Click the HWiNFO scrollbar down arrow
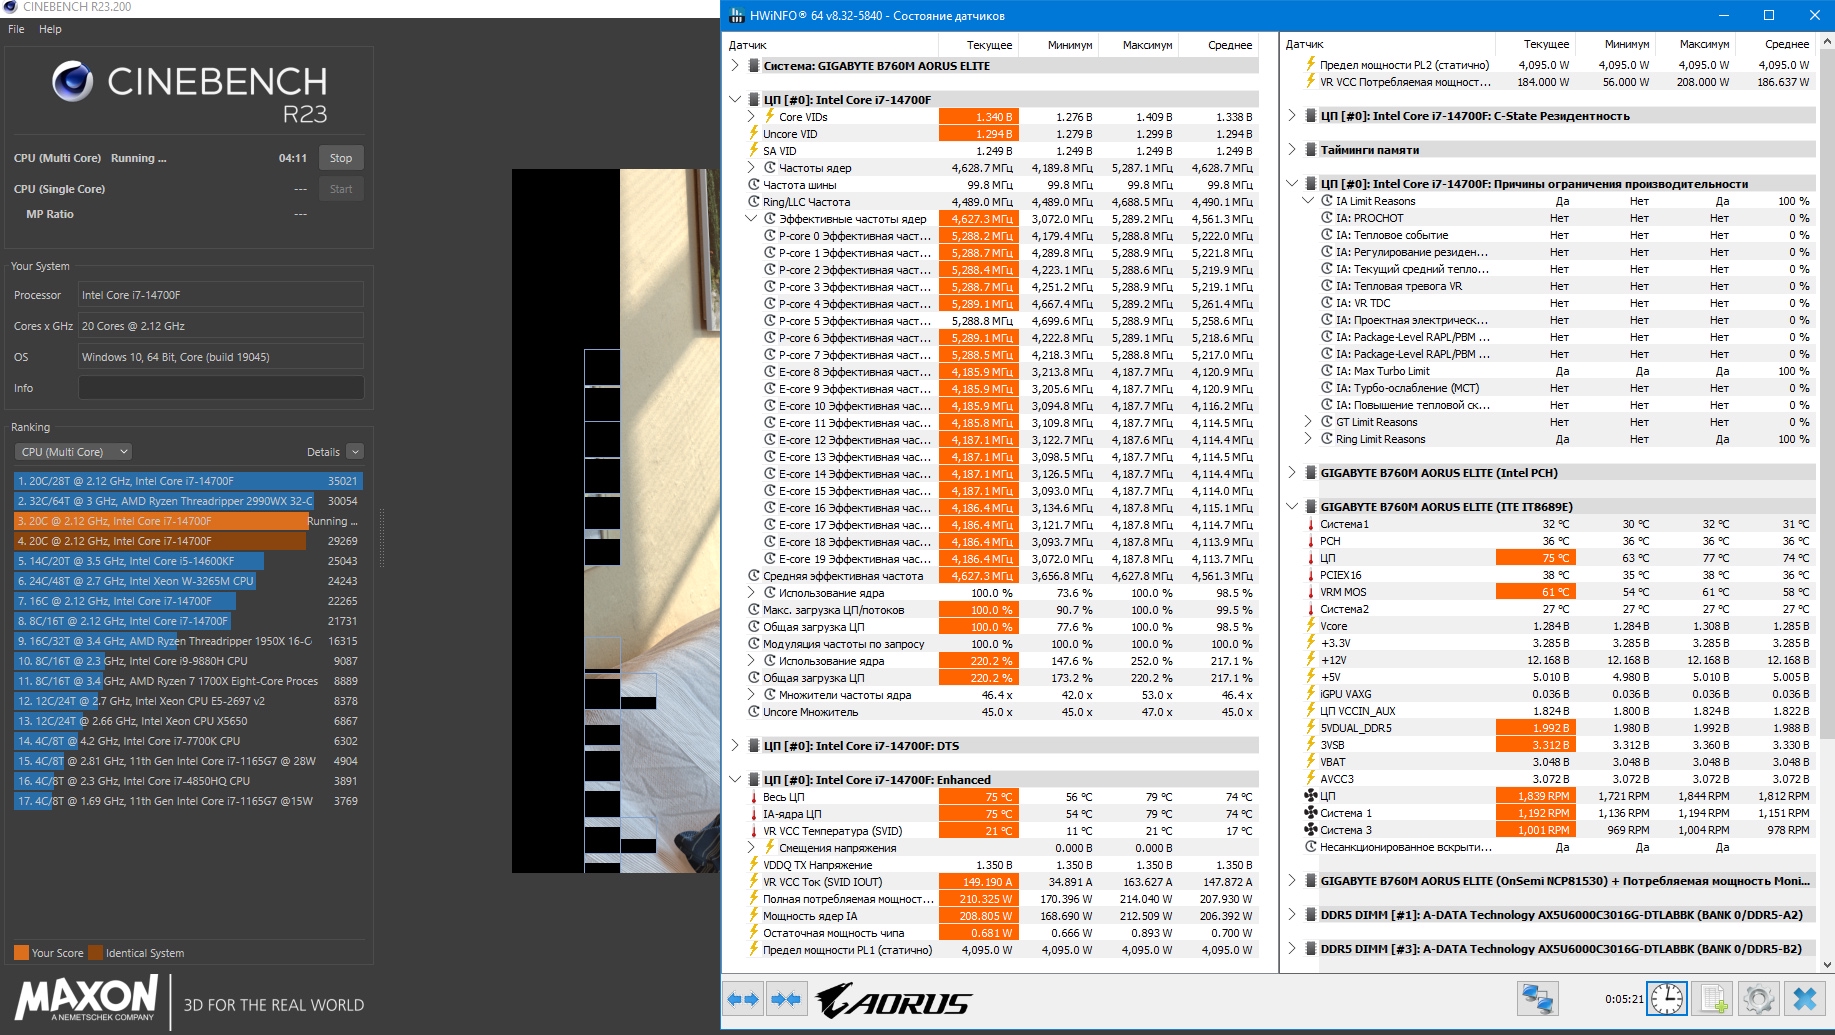1835x1035 pixels. 1827,965
